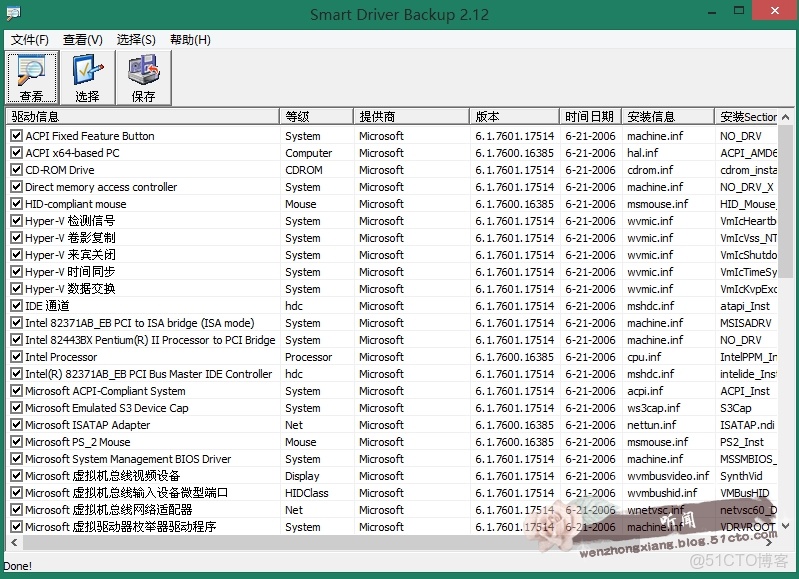The height and width of the screenshot is (579, 799).
Task: Toggle the Intel Processor checkbox
Action: pos(16,357)
